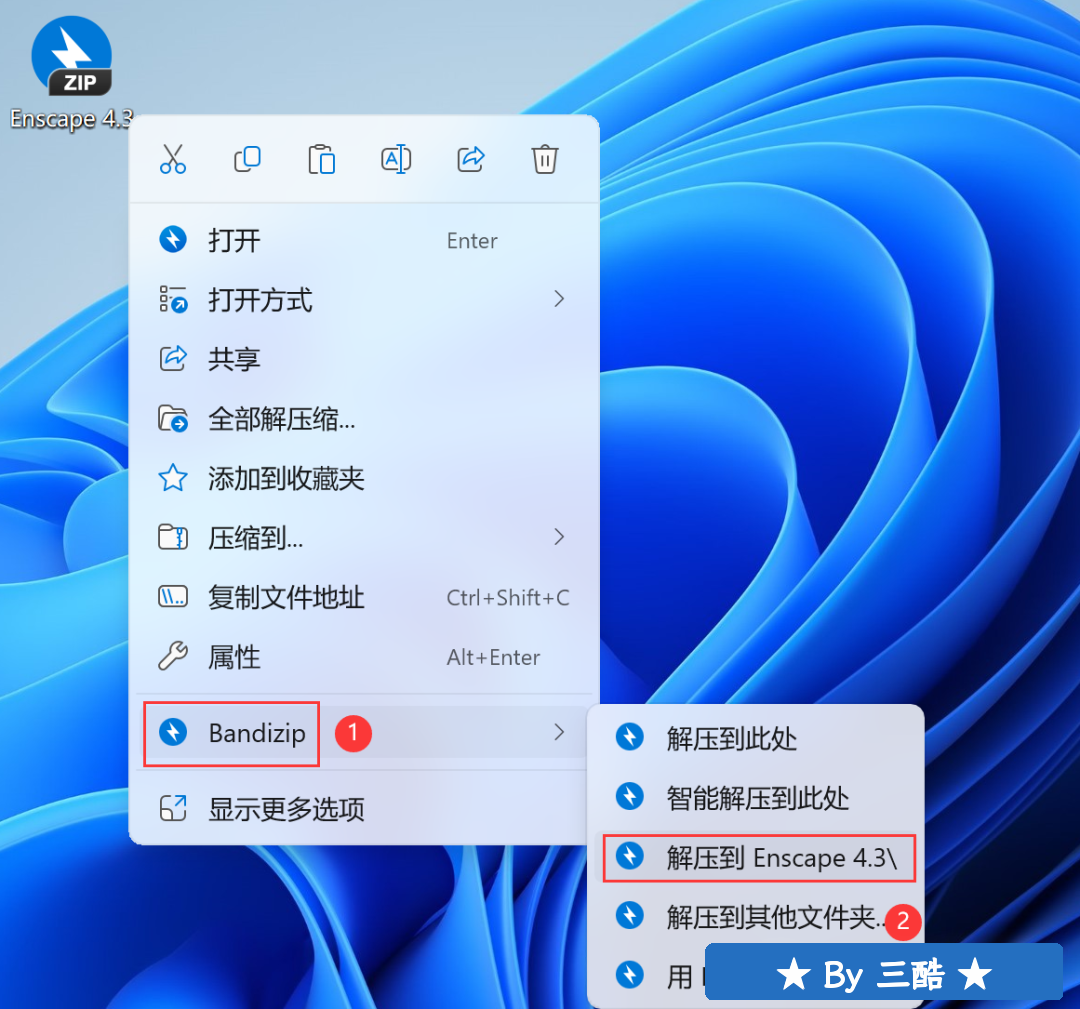Image resolution: width=1080 pixels, height=1009 pixels.
Task: Click 添加到收藏夹 entry
Action: pyautogui.click(x=364, y=478)
